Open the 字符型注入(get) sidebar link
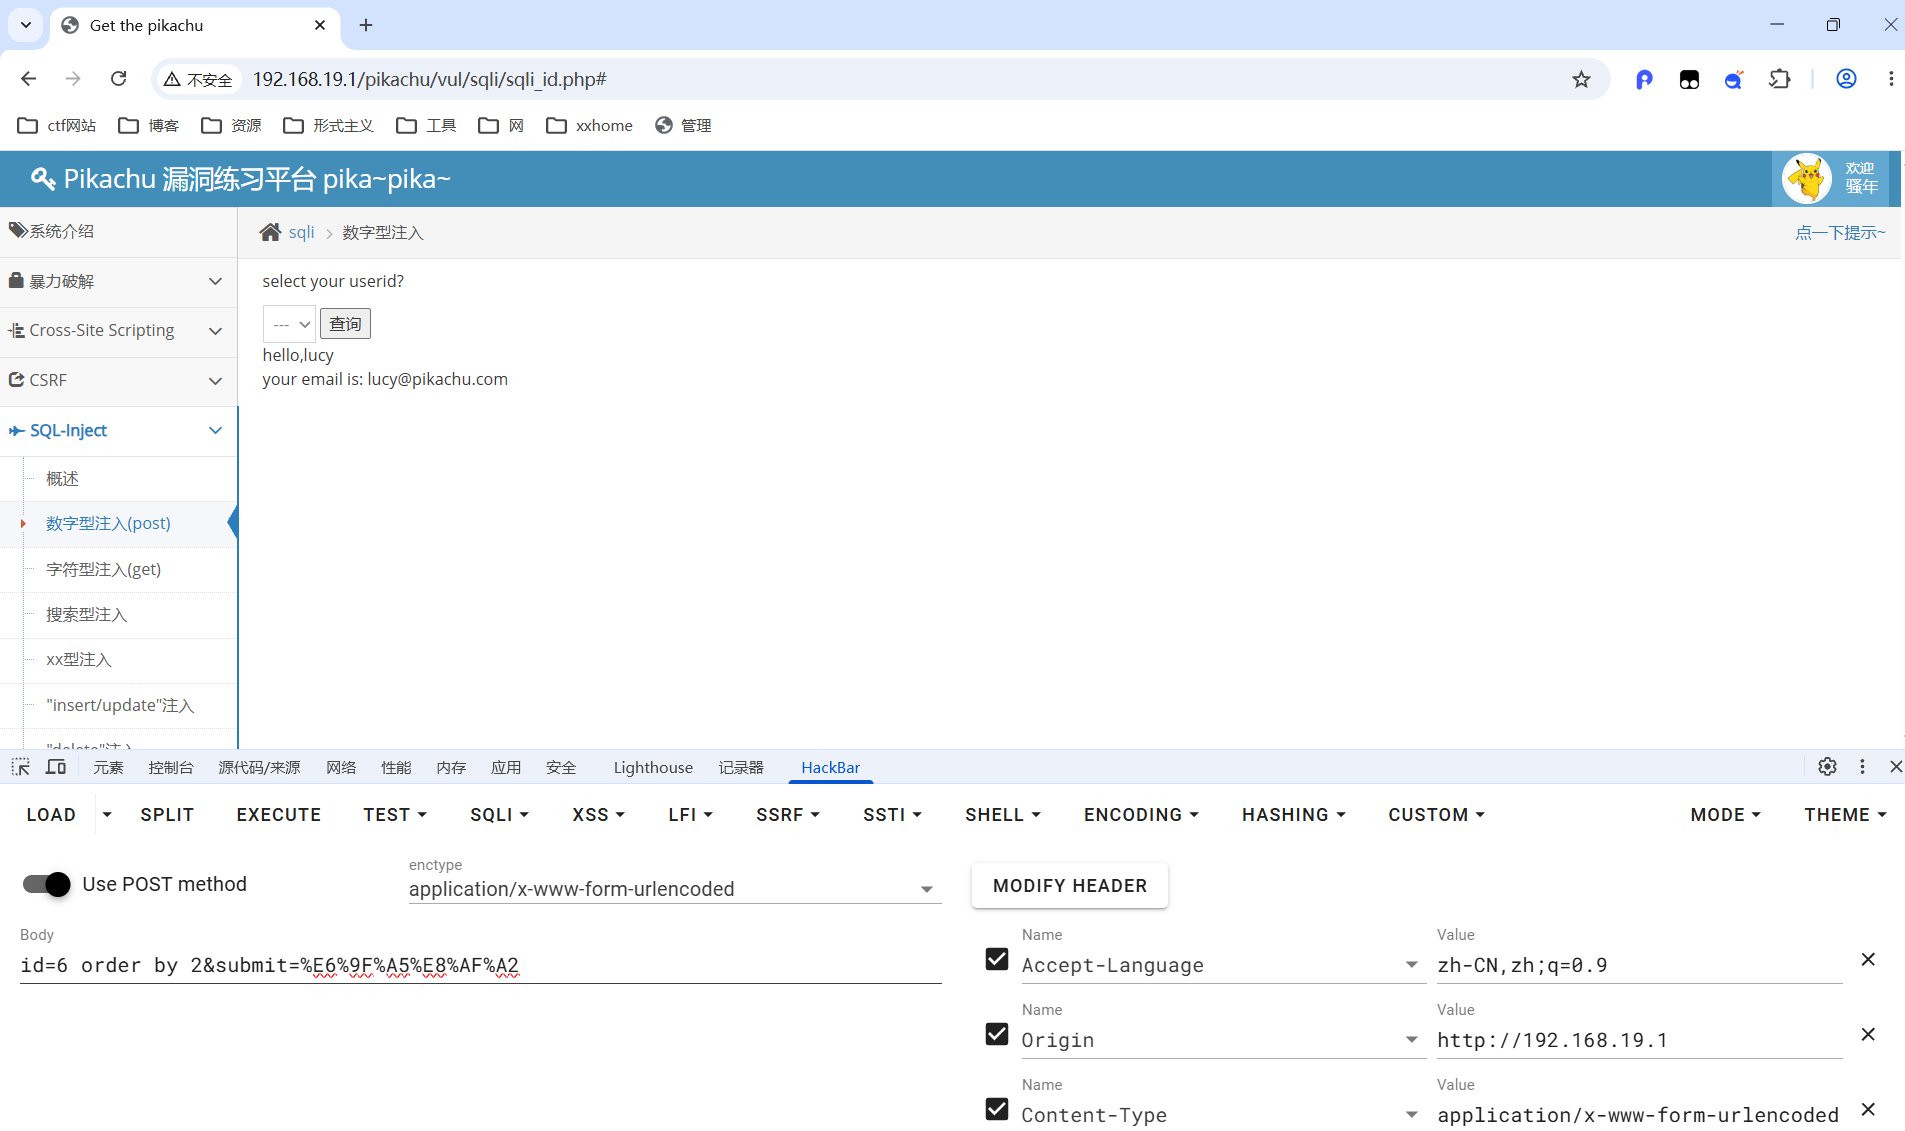The height and width of the screenshot is (1131, 1905). click(x=103, y=569)
